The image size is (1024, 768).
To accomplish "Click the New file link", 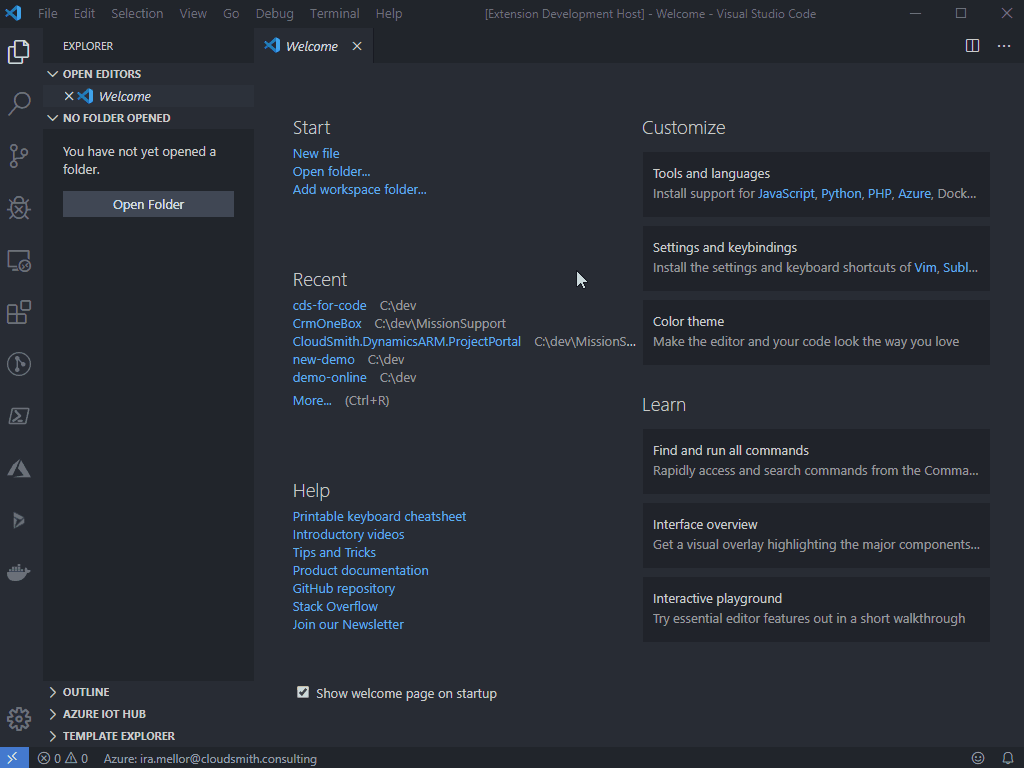I will point(316,153).
